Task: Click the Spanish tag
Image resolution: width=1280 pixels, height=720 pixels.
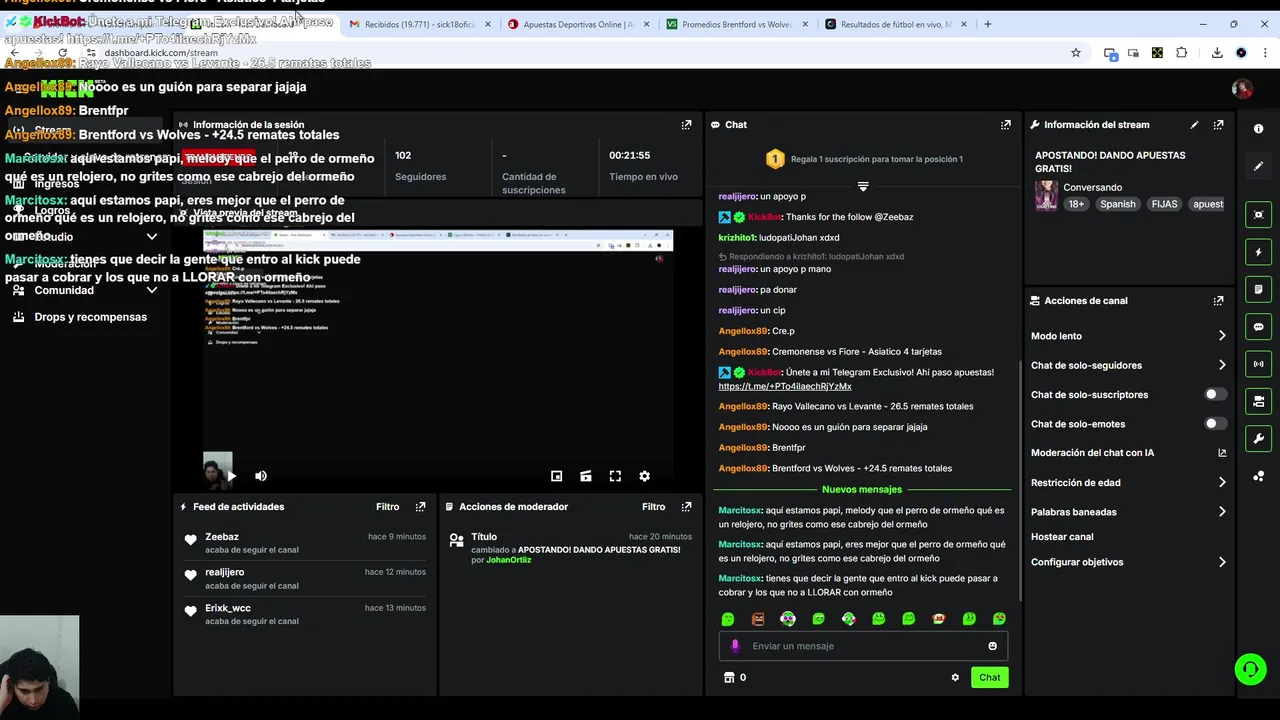Action: click(x=1118, y=204)
